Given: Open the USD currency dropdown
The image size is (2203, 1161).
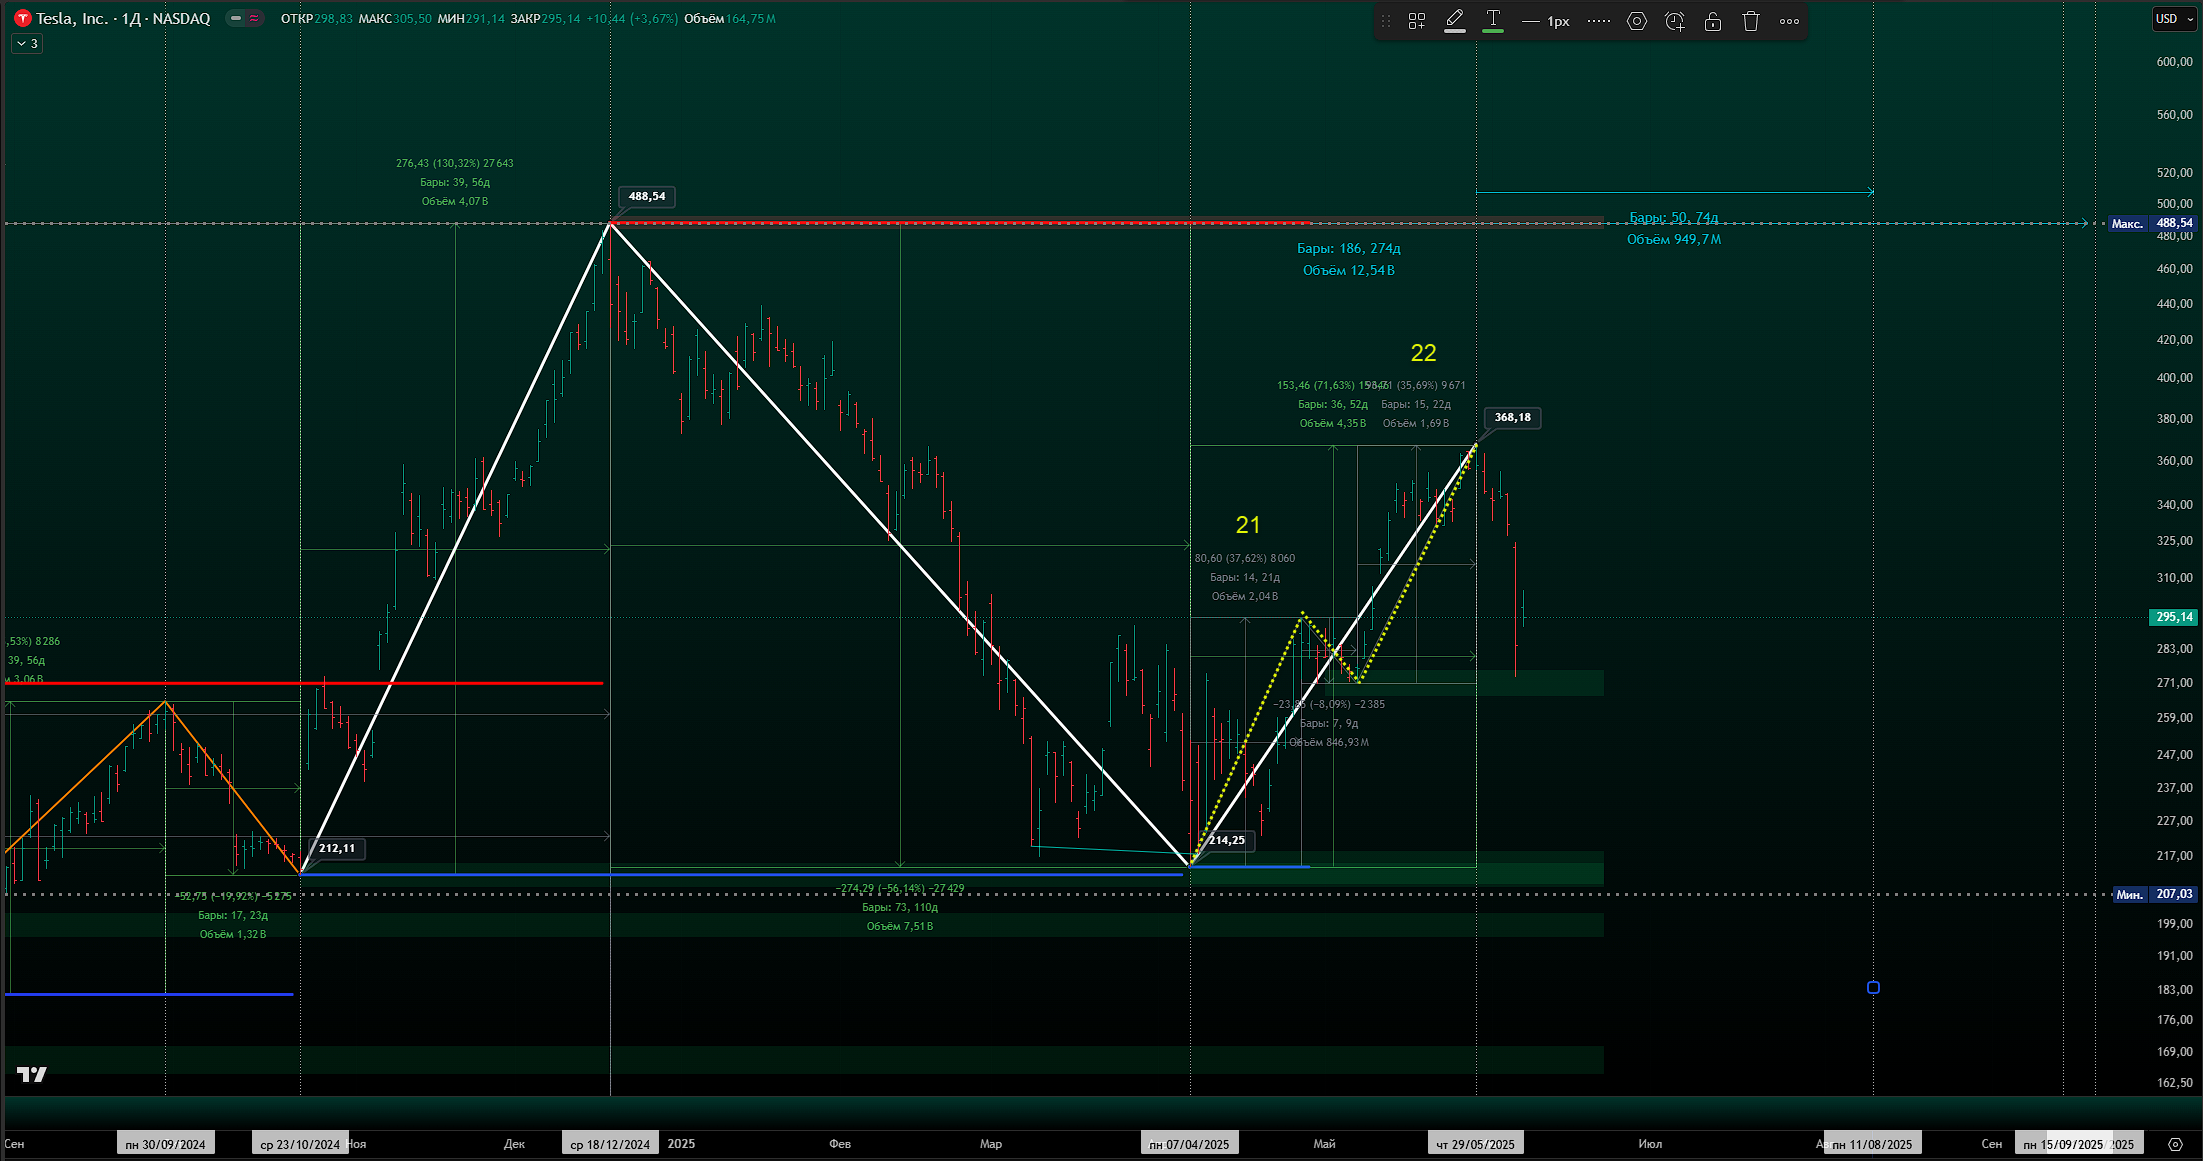Looking at the screenshot, I should coord(2174,19).
